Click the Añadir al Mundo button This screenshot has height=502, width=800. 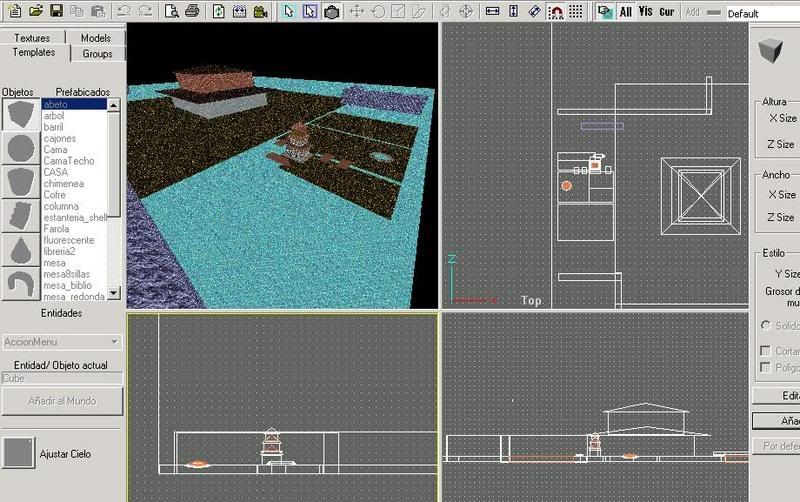coord(62,400)
